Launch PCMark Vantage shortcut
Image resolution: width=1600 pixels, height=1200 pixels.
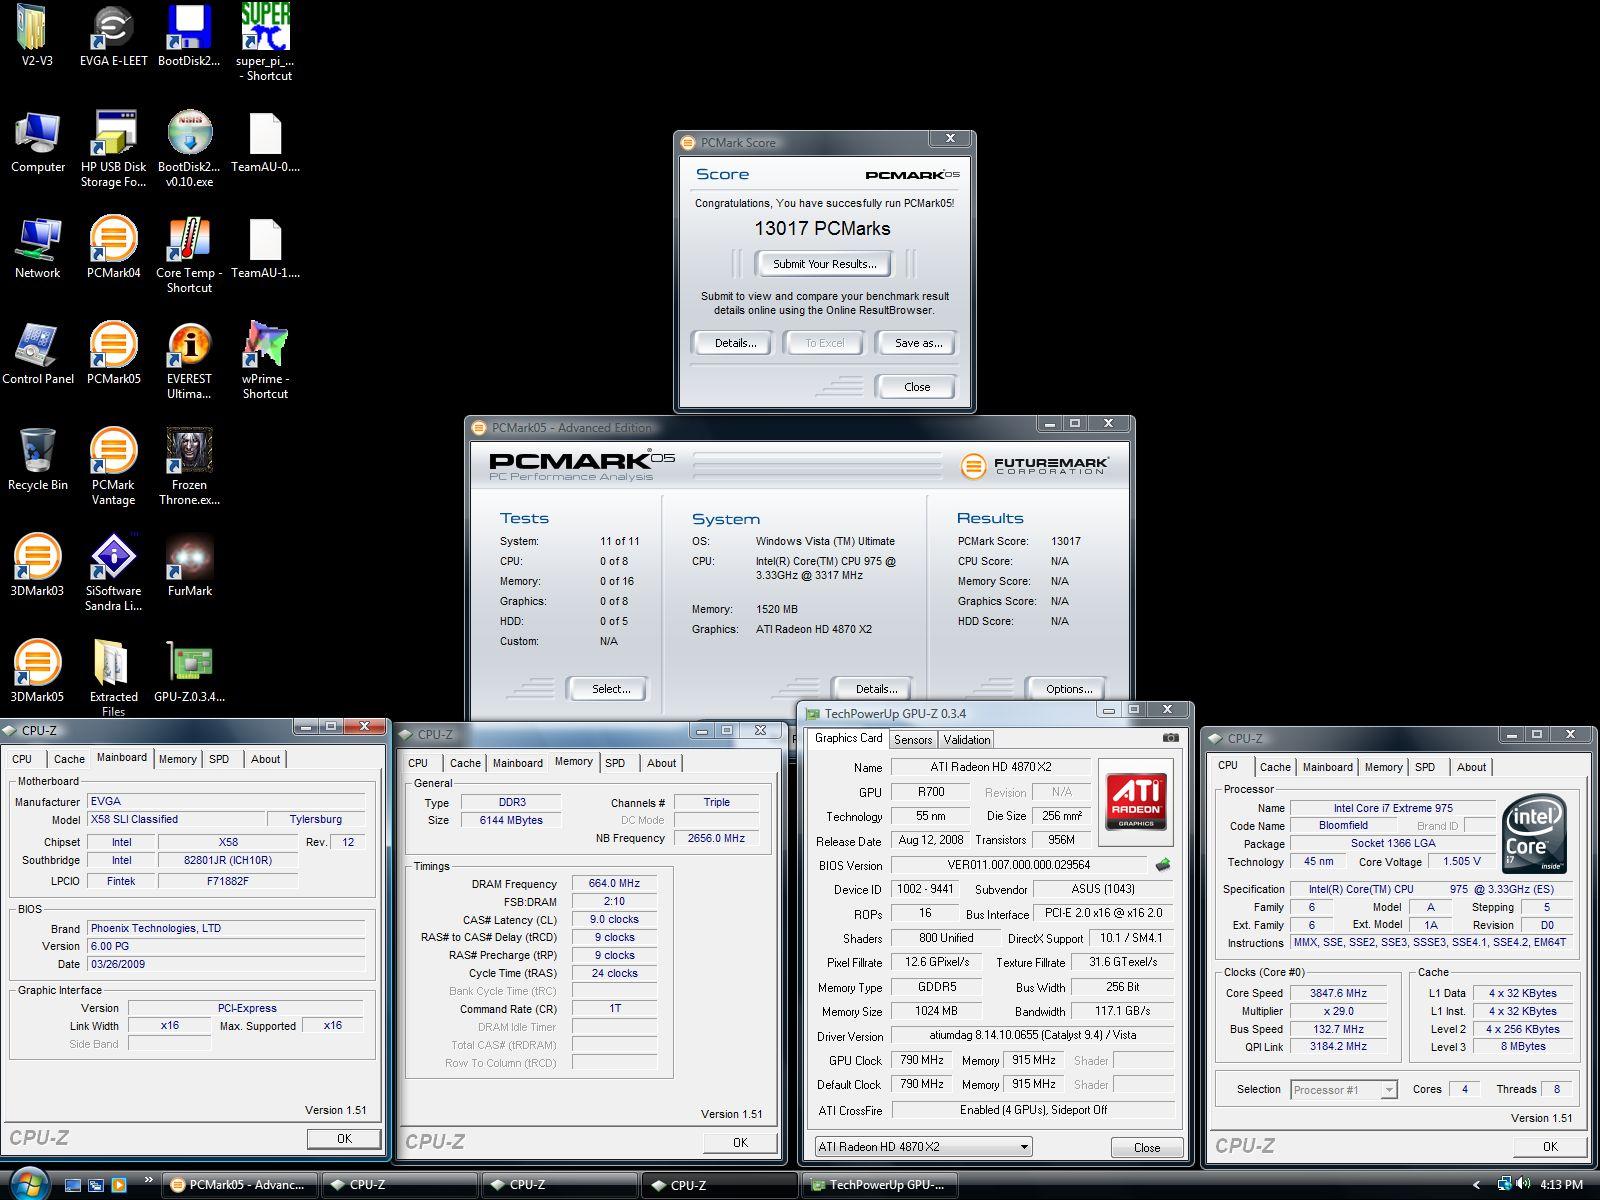[x=114, y=452]
